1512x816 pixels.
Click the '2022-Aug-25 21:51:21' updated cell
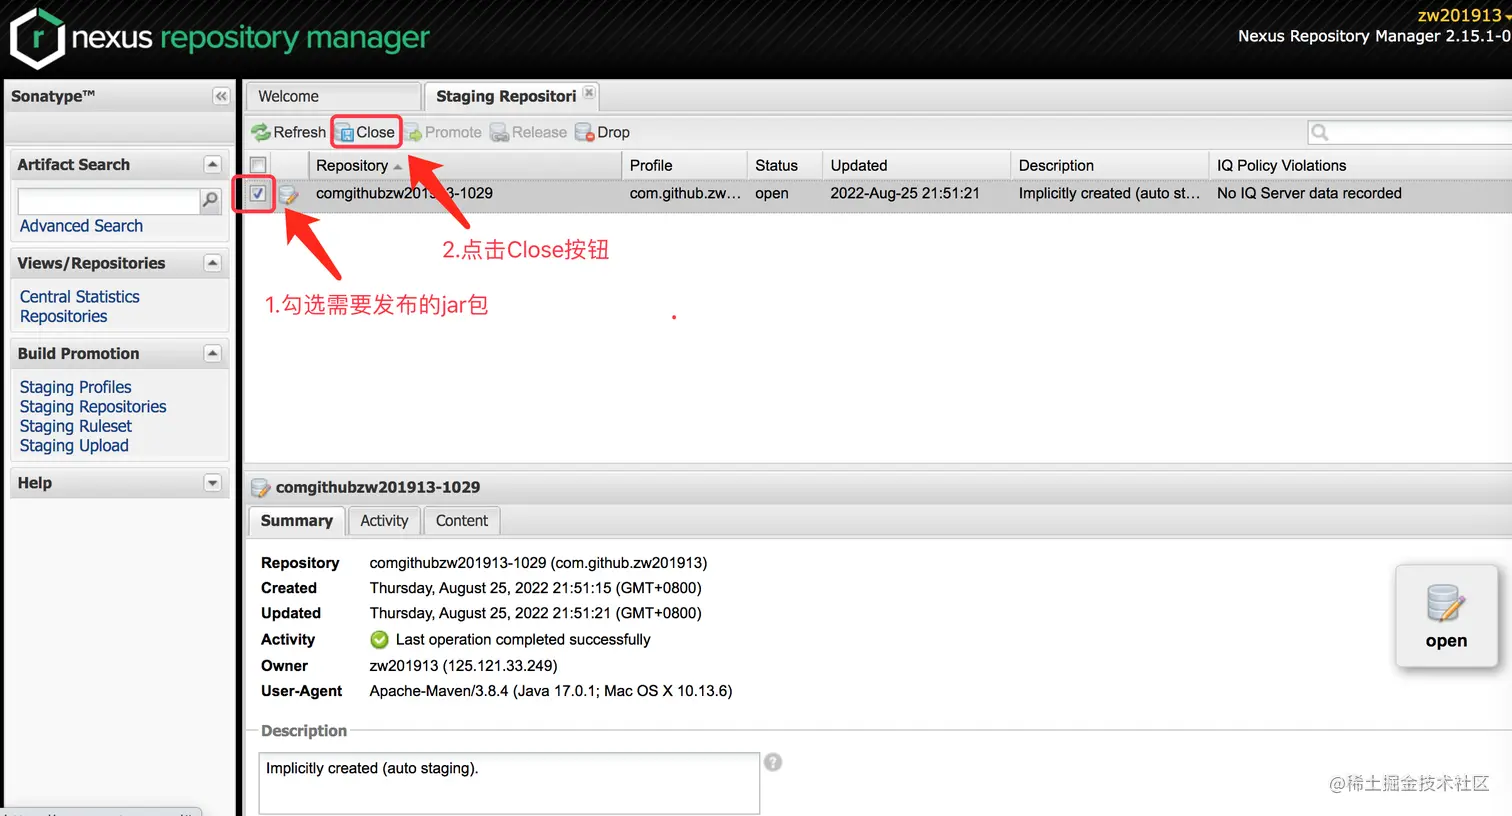click(905, 193)
